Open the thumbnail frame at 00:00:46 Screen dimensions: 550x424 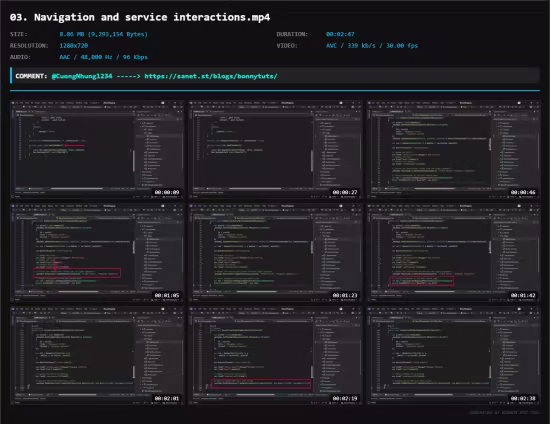pyautogui.click(x=453, y=150)
